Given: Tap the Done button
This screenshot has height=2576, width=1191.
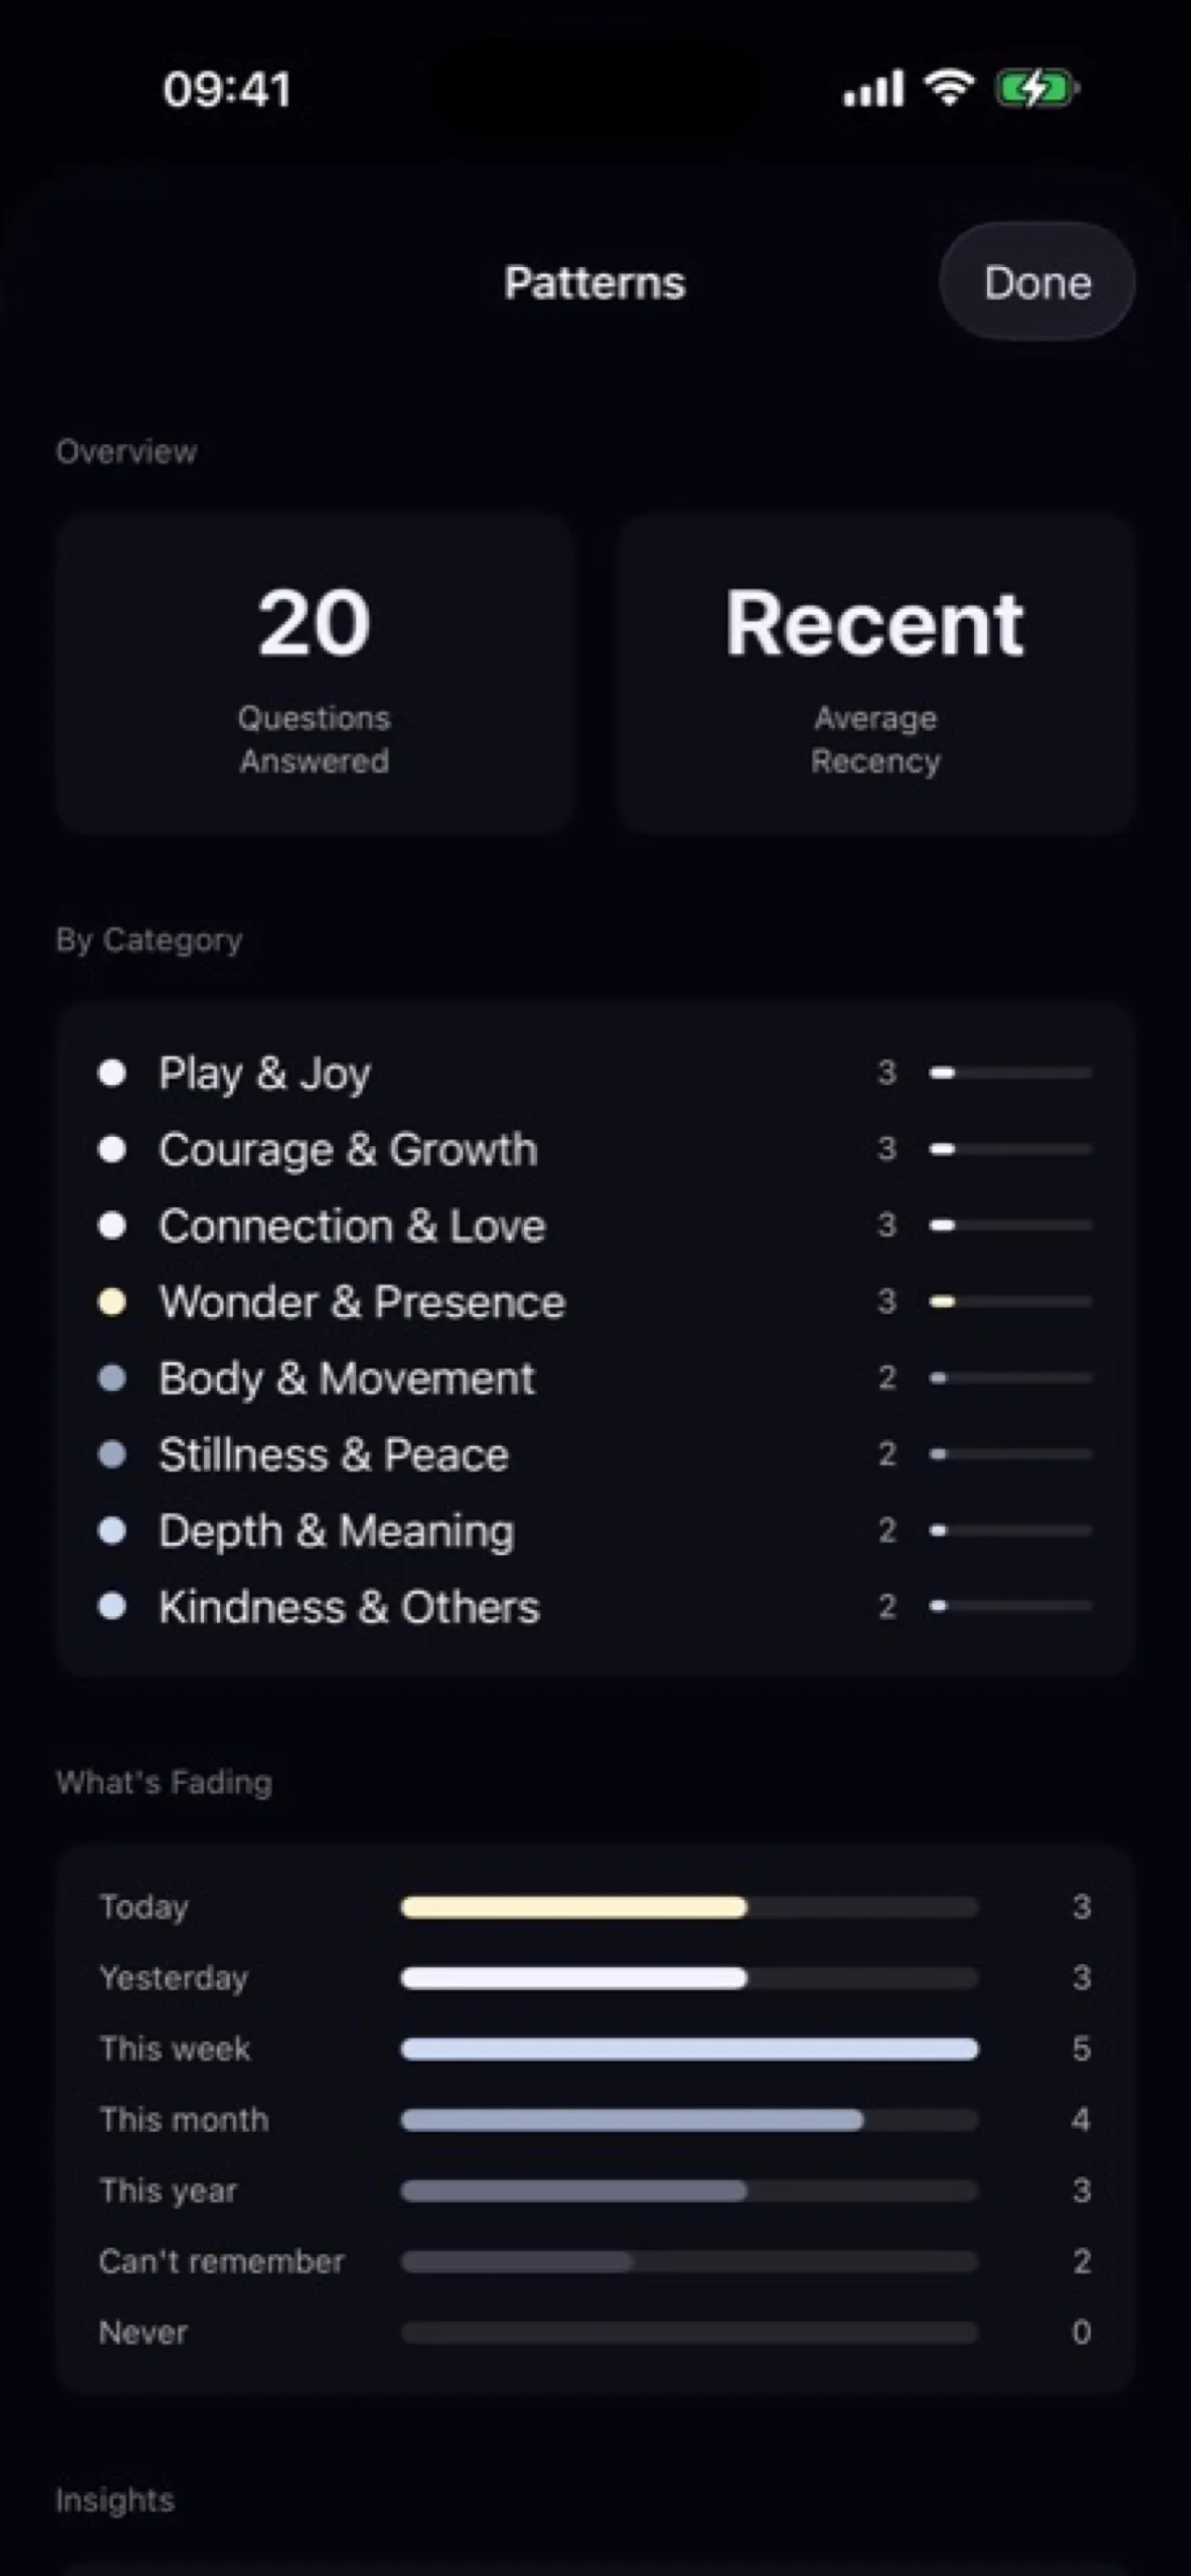Looking at the screenshot, I should click(x=1036, y=282).
